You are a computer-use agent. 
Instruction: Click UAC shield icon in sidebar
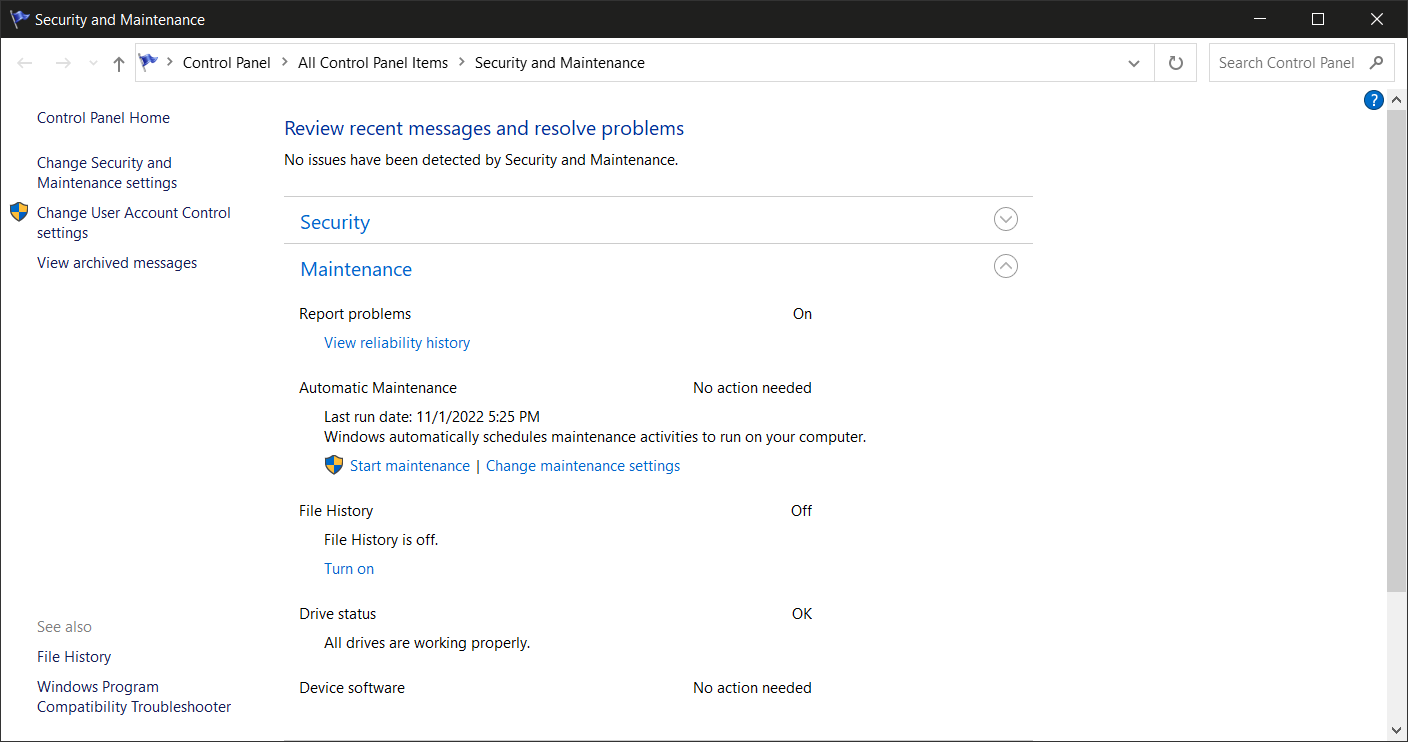point(19,212)
